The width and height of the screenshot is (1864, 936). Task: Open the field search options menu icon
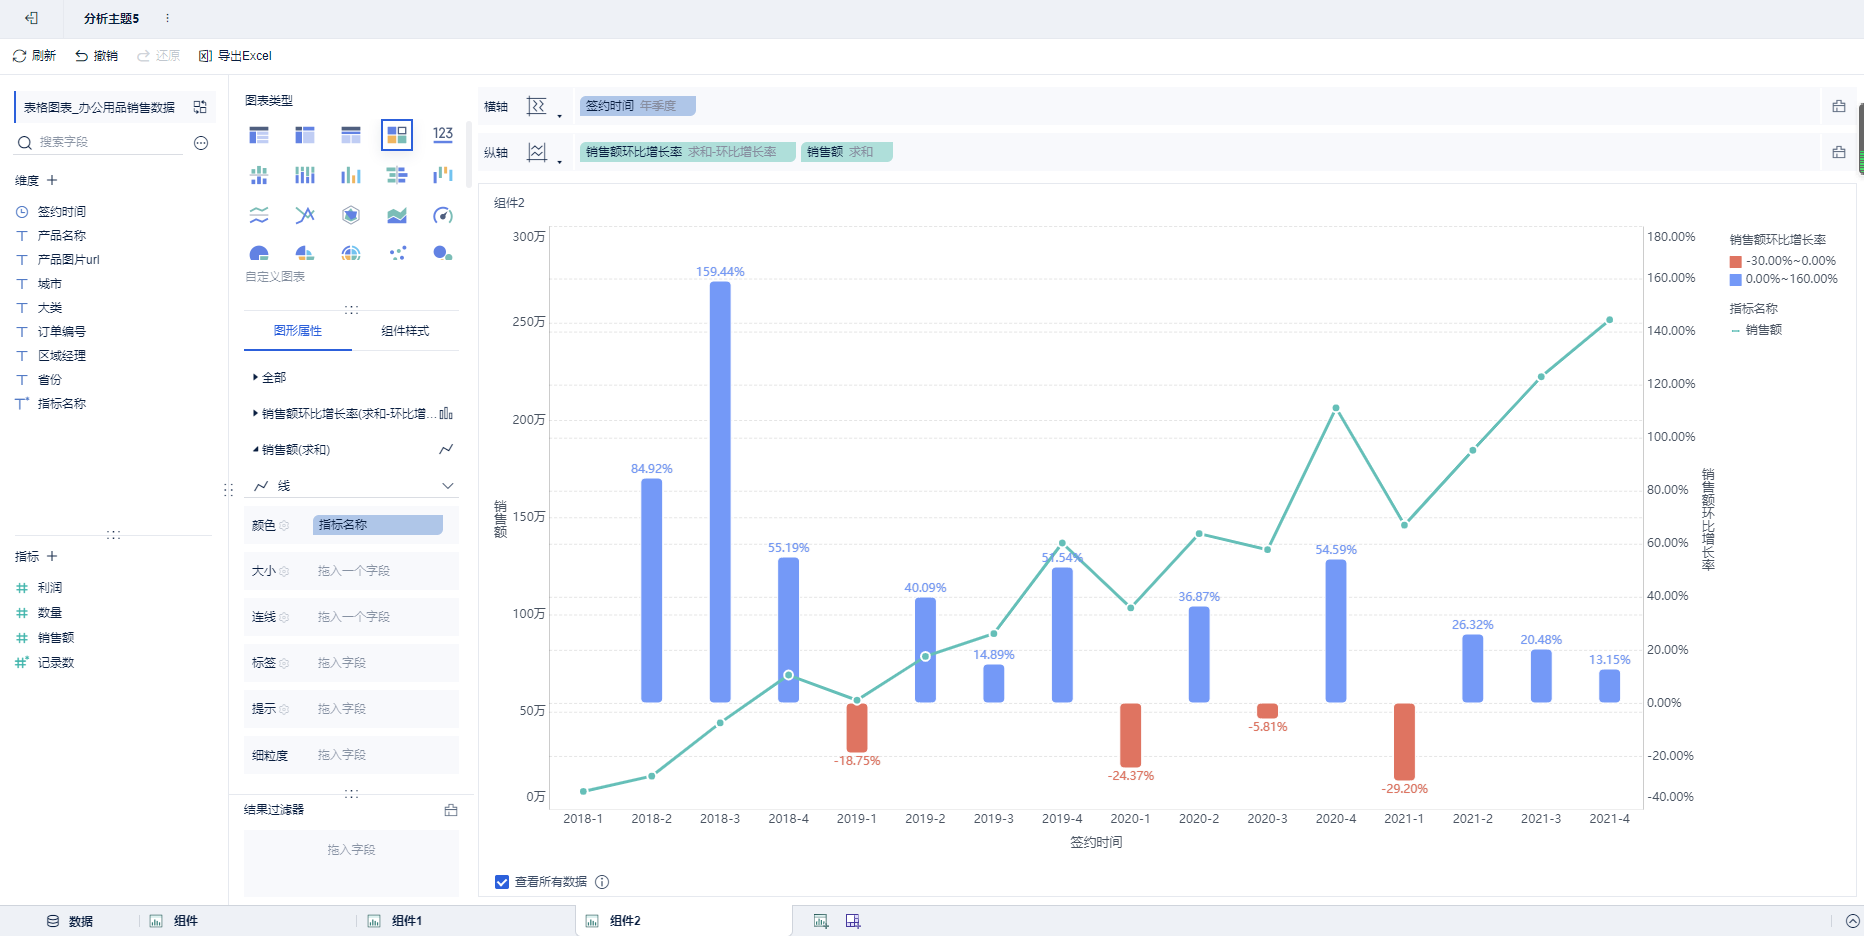click(201, 143)
